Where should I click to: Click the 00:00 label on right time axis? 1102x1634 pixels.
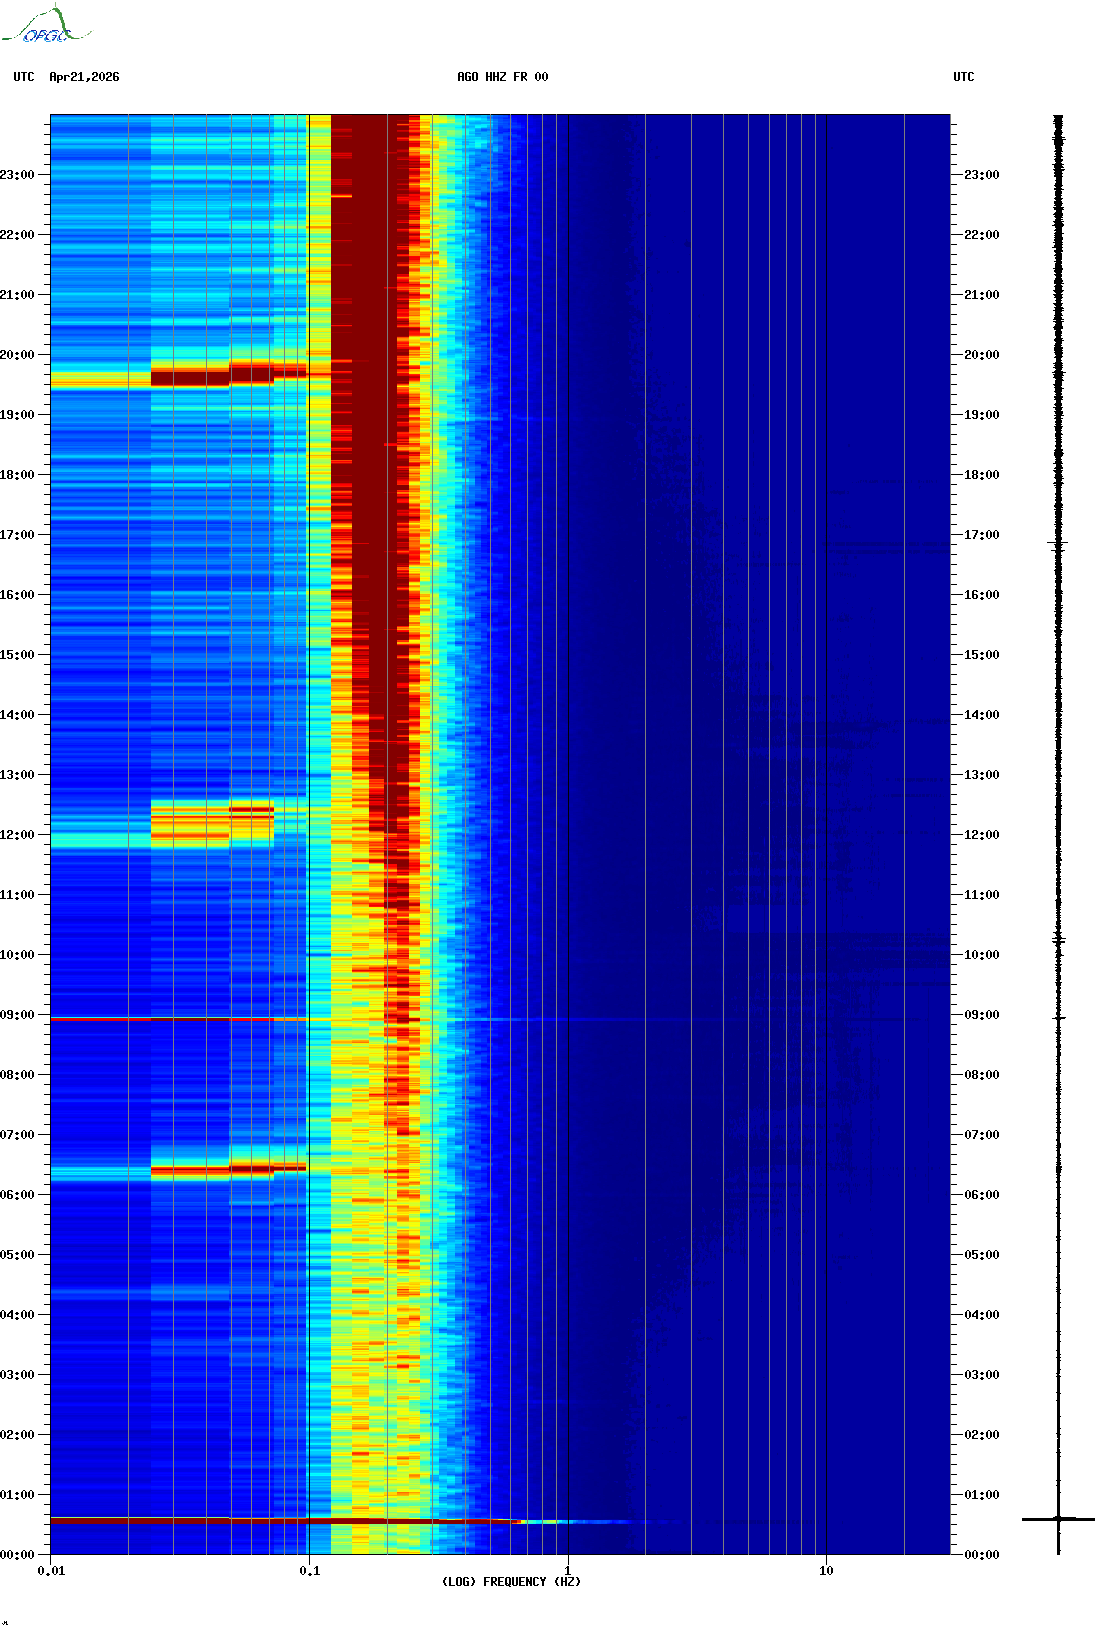pos(981,1555)
